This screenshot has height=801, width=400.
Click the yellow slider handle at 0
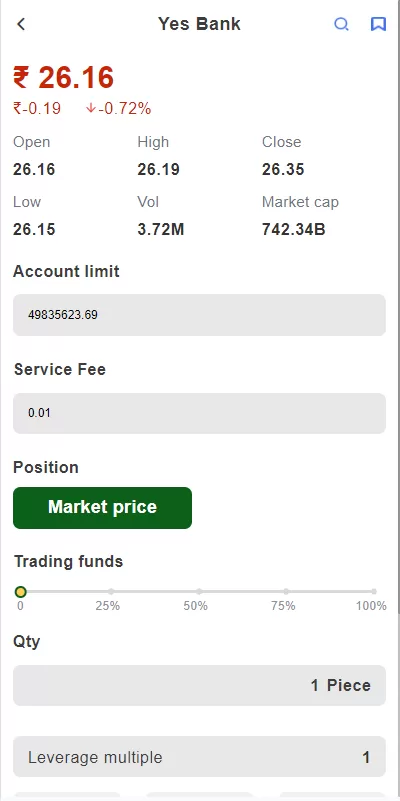pyautogui.click(x=20, y=592)
